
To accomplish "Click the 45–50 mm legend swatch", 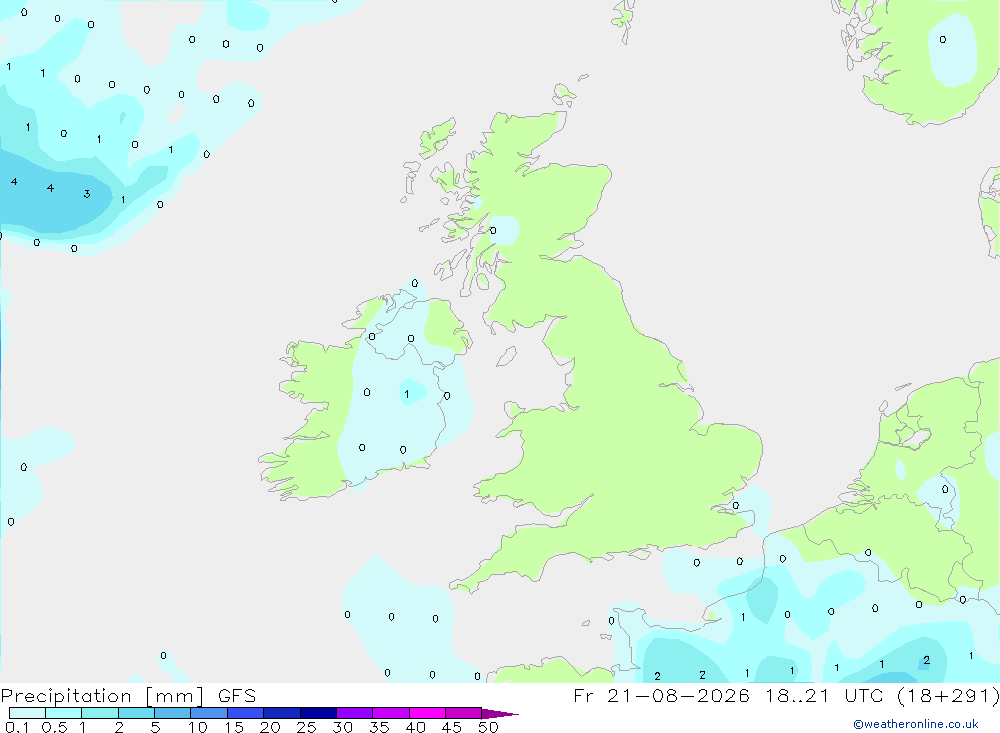I will [464, 713].
